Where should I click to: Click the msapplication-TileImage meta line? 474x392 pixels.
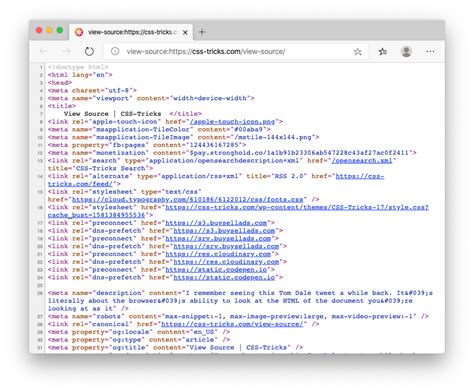[x=183, y=137]
